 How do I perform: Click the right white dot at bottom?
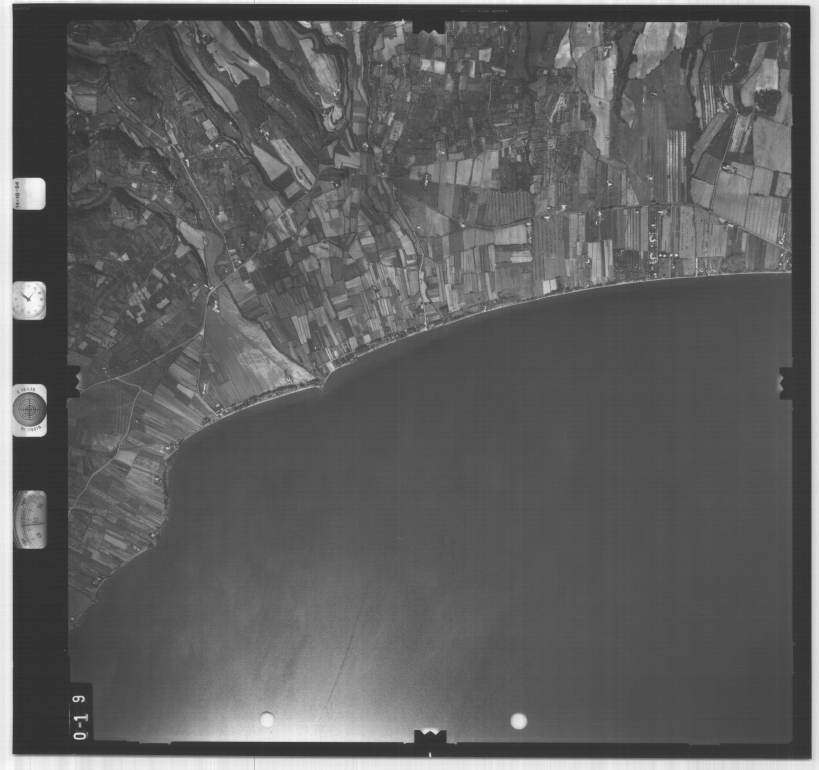point(518,720)
